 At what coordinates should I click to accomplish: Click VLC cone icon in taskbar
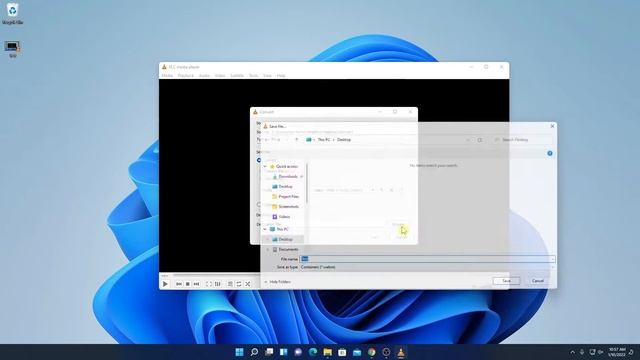pyautogui.click(x=401, y=352)
